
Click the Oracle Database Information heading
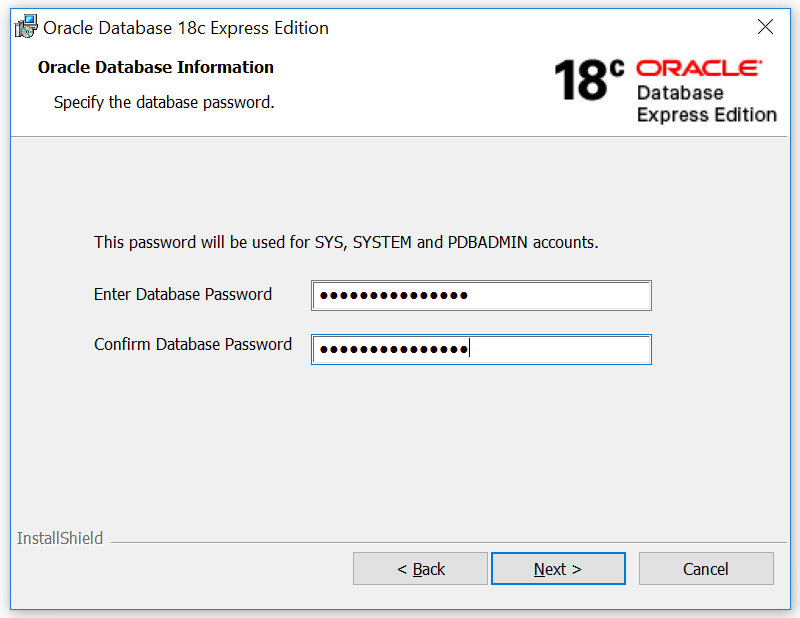(156, 67)
